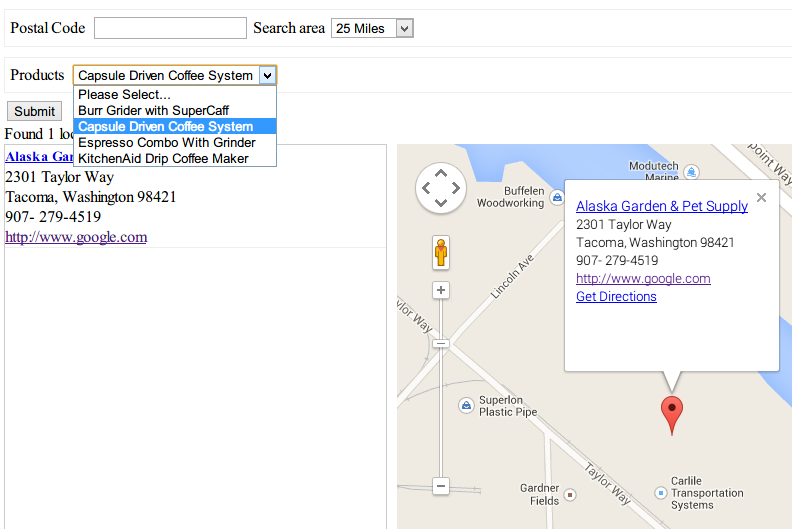Close the map info window
Screen dimensions: 792x529
761,198
